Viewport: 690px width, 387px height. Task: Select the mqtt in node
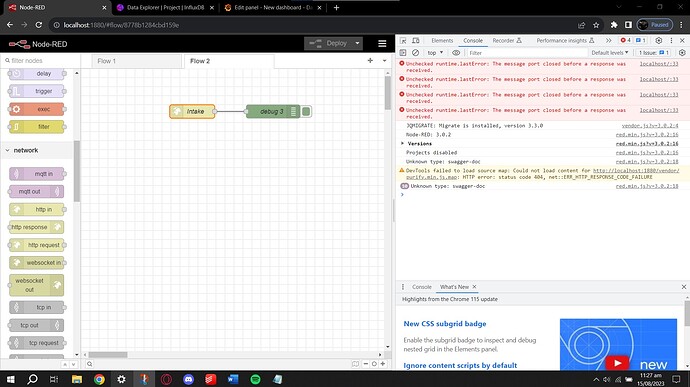pyautogui.click(x=37, y=174)
